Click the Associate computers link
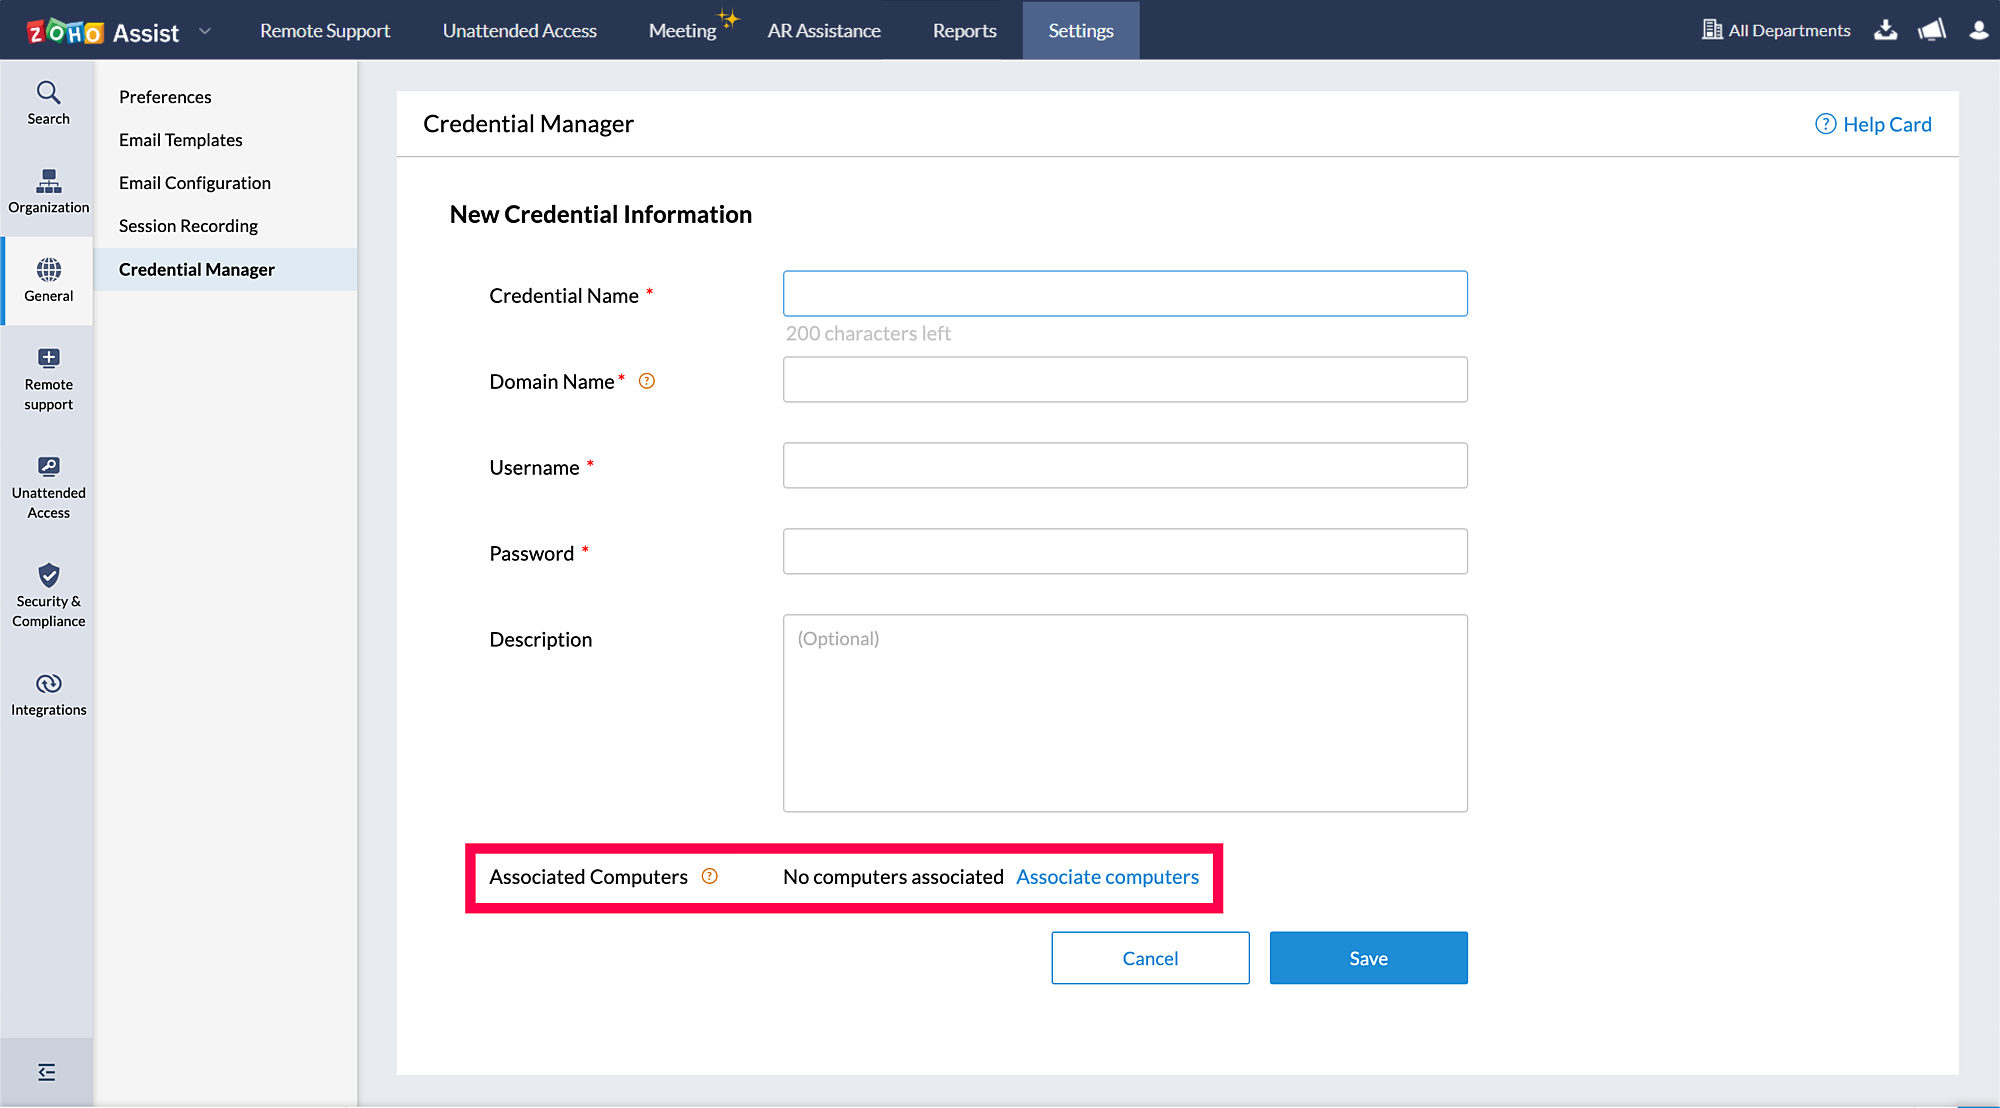This screenshot has height=1108, width=2000. (1107, 877)
